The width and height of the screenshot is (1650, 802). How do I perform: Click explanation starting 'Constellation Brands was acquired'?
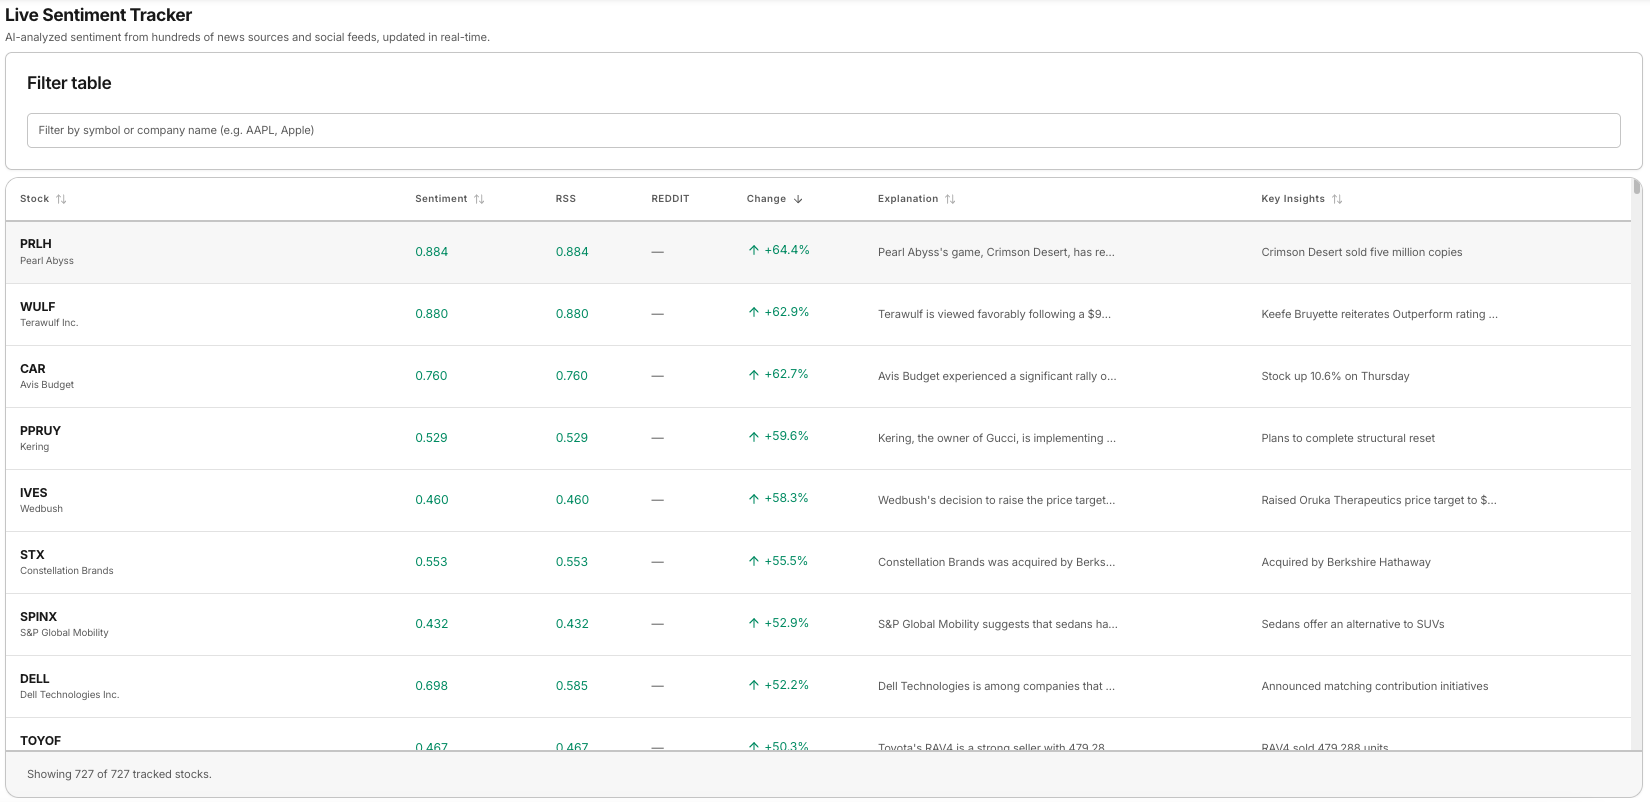pos(997,562)
